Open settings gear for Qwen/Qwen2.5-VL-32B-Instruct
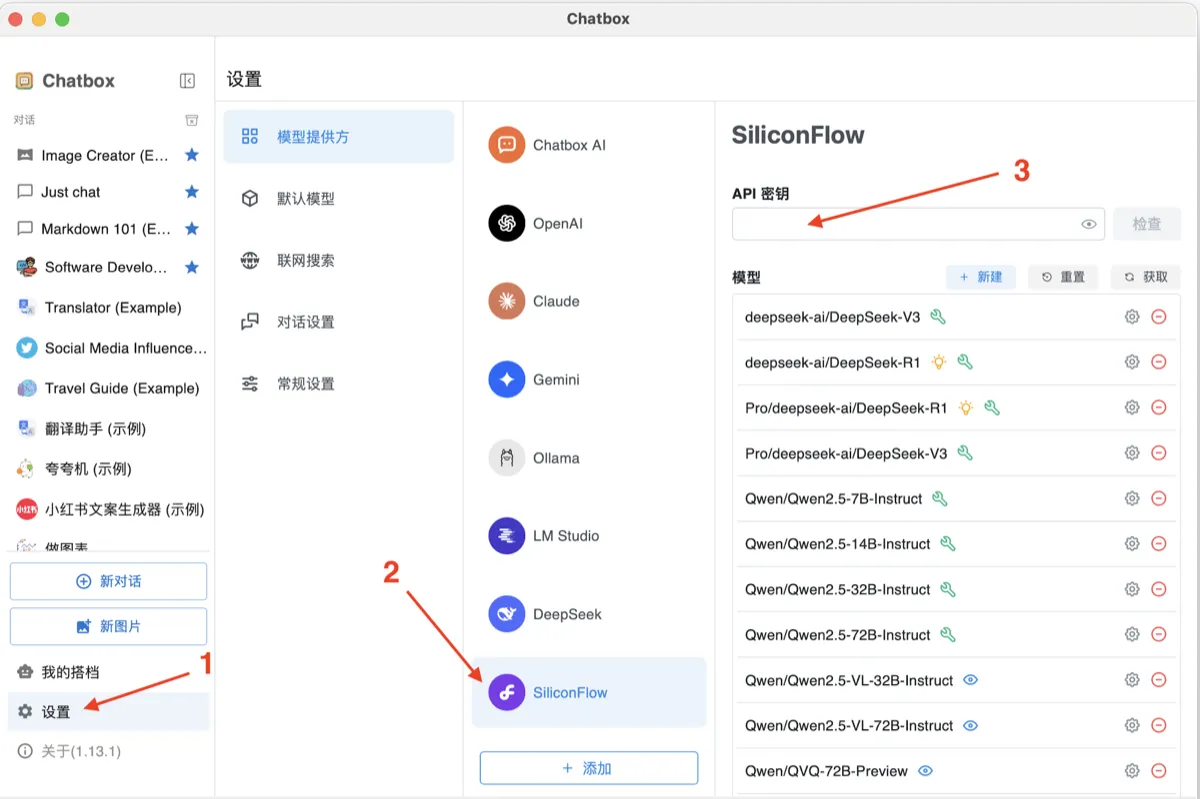This screenshot has height=799, width=1200. tap(1132, 680)
